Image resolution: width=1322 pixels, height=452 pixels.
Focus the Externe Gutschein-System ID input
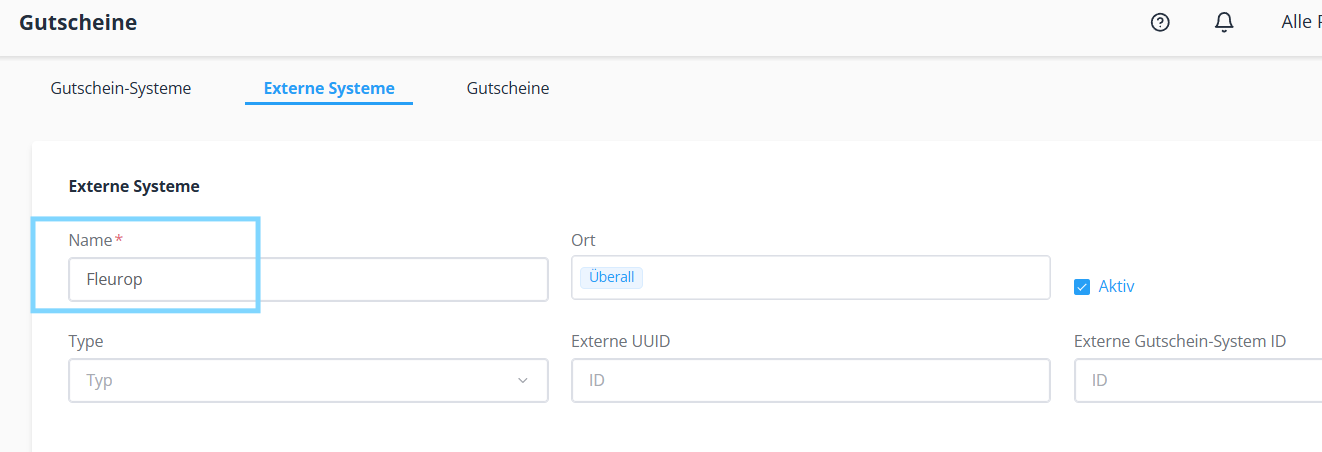pyautogui.click(x=1197, y=381)
